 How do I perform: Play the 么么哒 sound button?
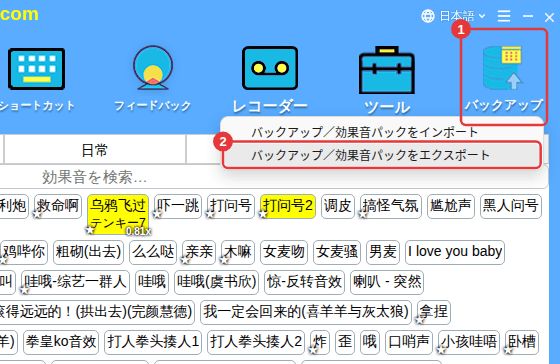153,252
